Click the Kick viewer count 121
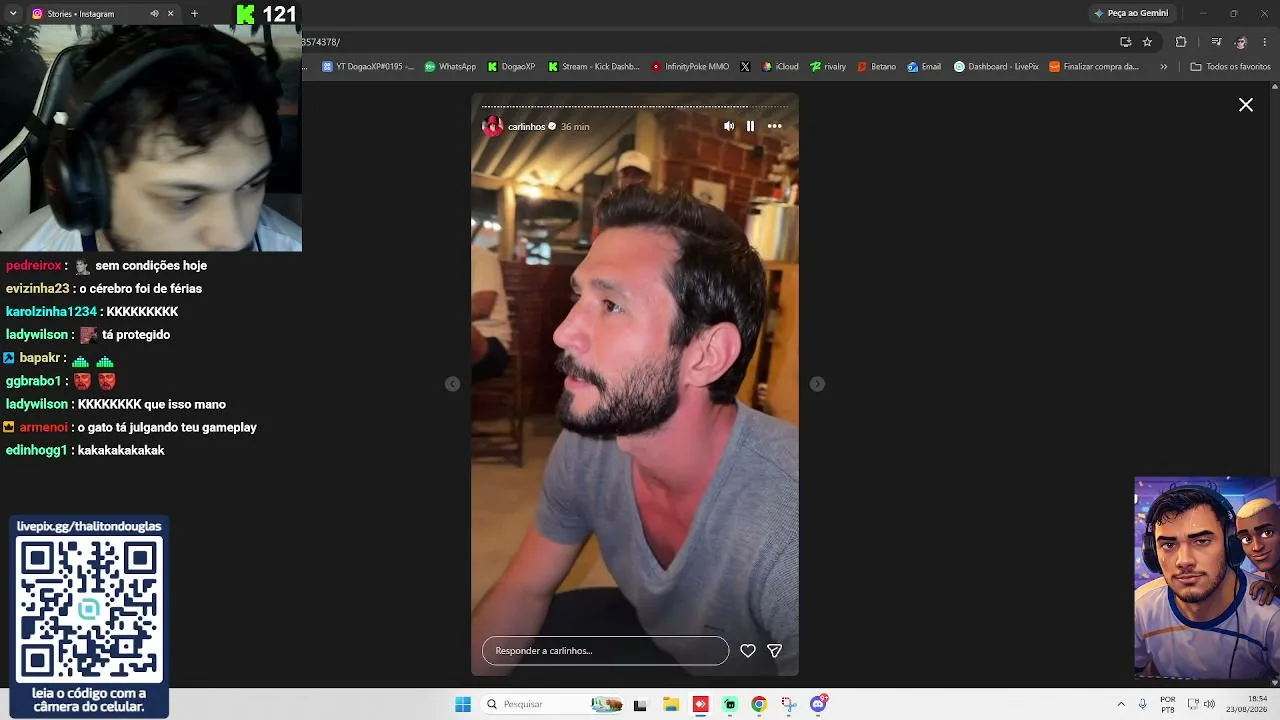The width and height of the screenshot is (1280, 720). [x=279, y=14]
